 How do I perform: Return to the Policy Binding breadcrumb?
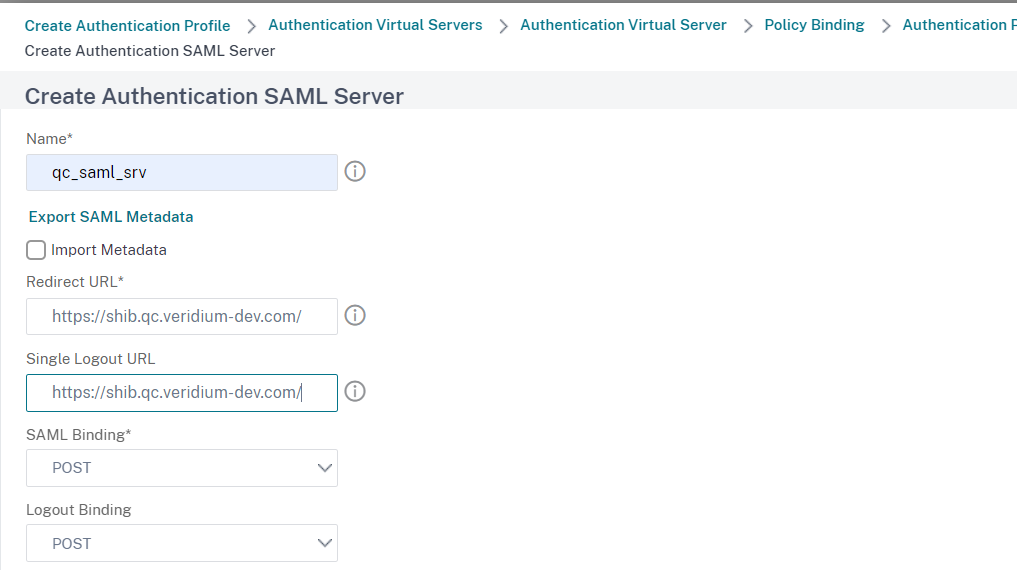[814, 25]
